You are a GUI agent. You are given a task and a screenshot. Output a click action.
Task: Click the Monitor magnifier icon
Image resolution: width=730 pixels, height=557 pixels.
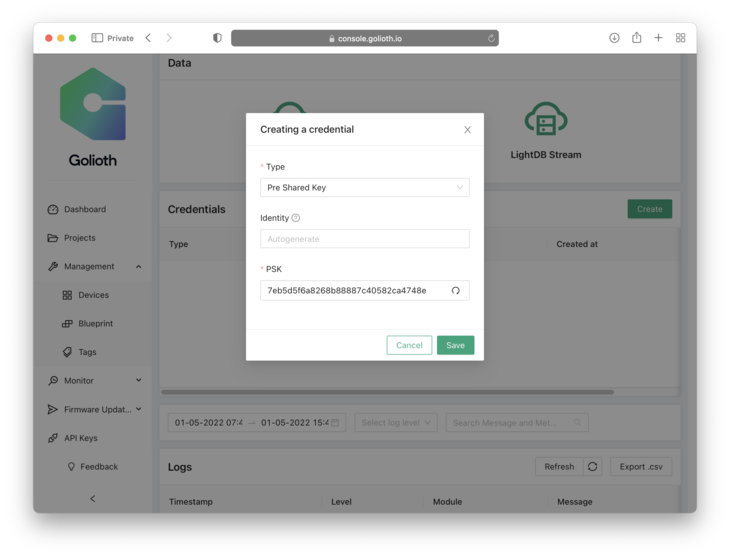(x=53, y=380)
